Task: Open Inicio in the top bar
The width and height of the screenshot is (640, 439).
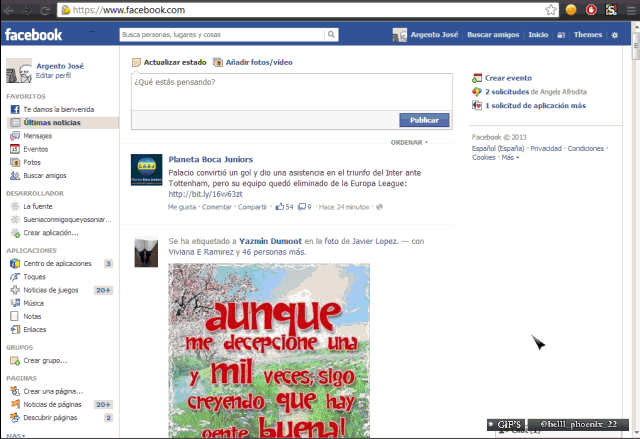Action: (x=538, y=35)
